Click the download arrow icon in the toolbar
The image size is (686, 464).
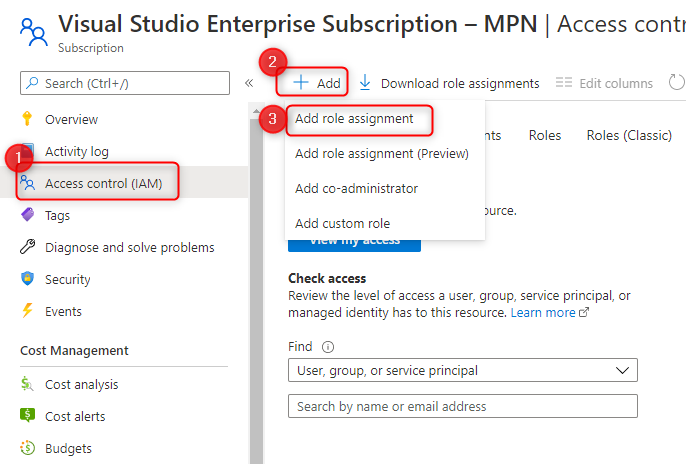[x=365, y=83]
